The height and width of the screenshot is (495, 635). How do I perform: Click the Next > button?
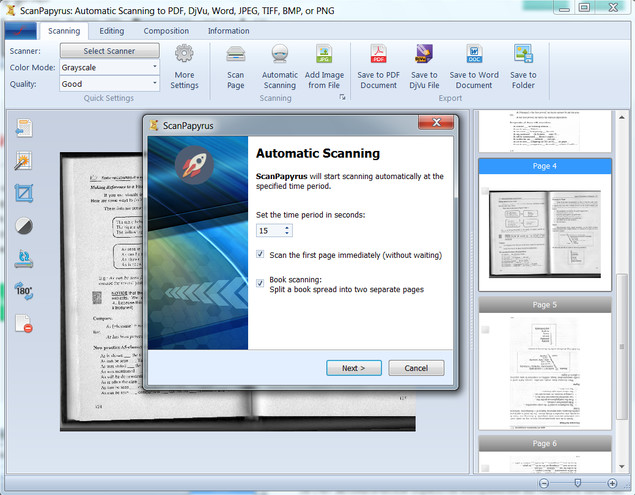pos(354,368)
